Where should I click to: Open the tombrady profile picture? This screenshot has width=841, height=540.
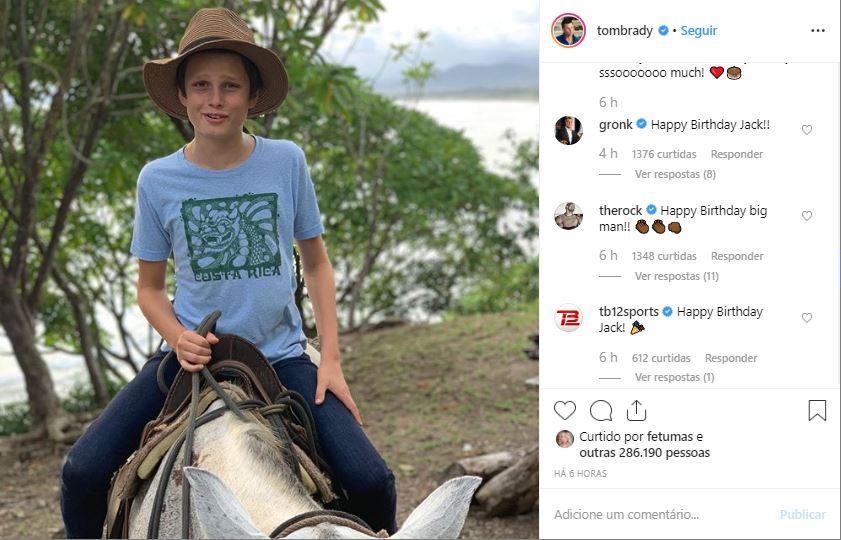point(568,30)
